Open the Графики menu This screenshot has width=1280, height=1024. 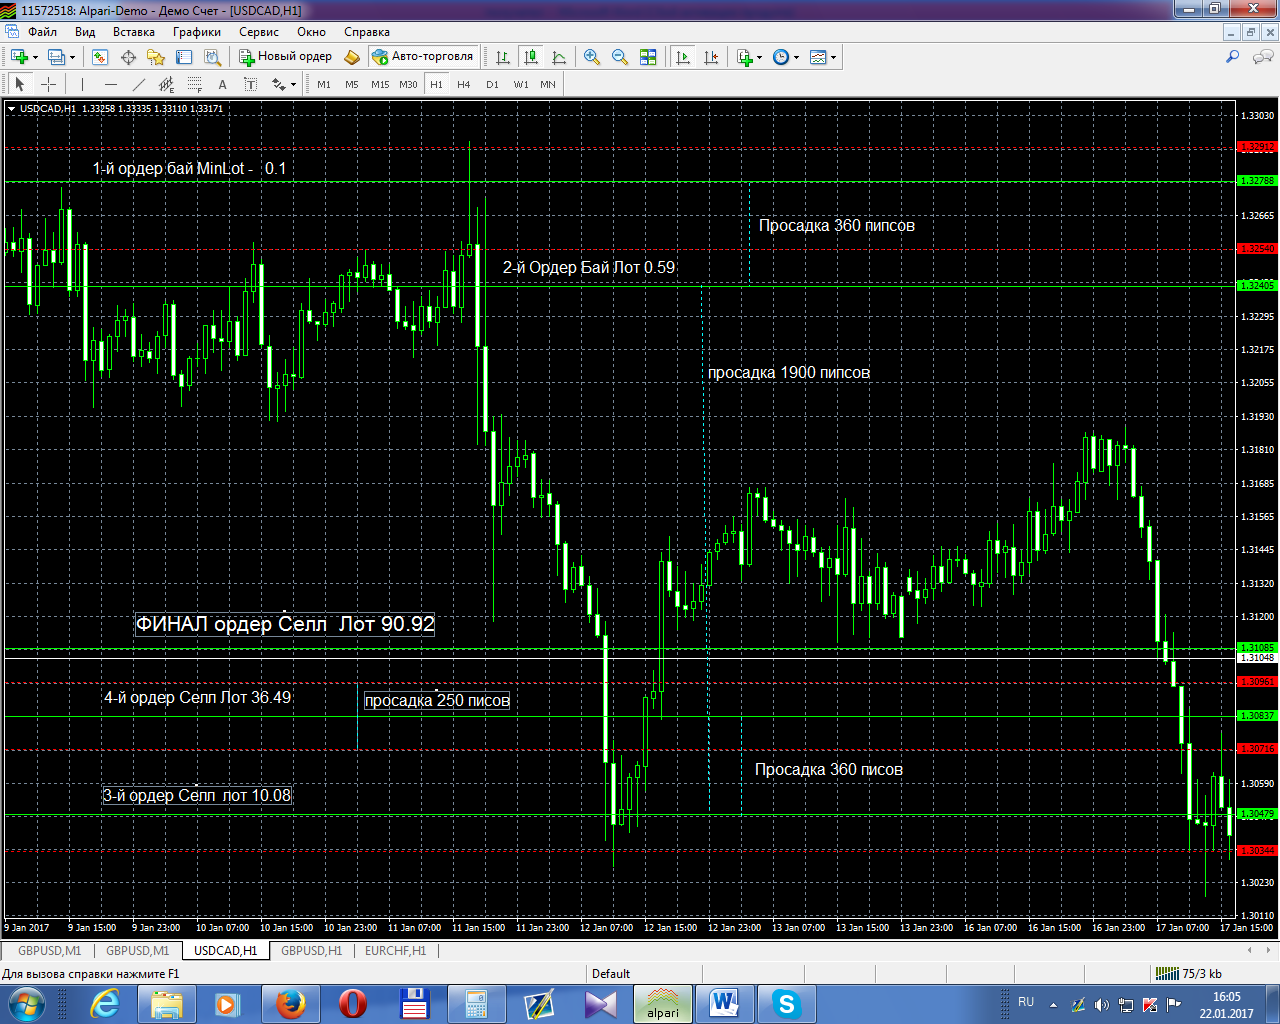pyautogui.click(x=197, y=32)
